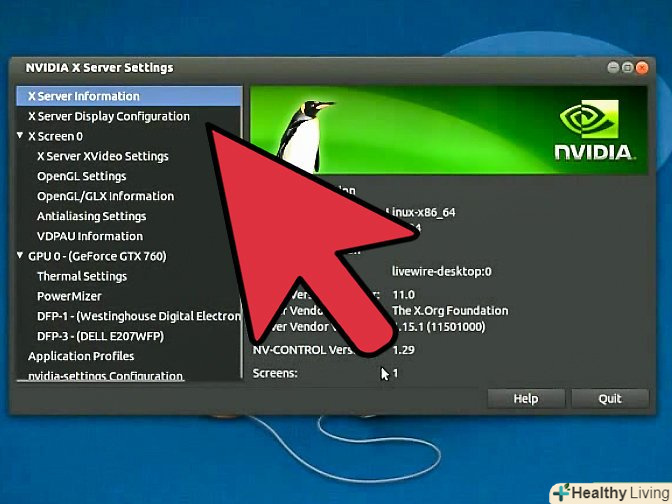Open PowerMizer page
672x504 pixels.
(x=69, y=296)
